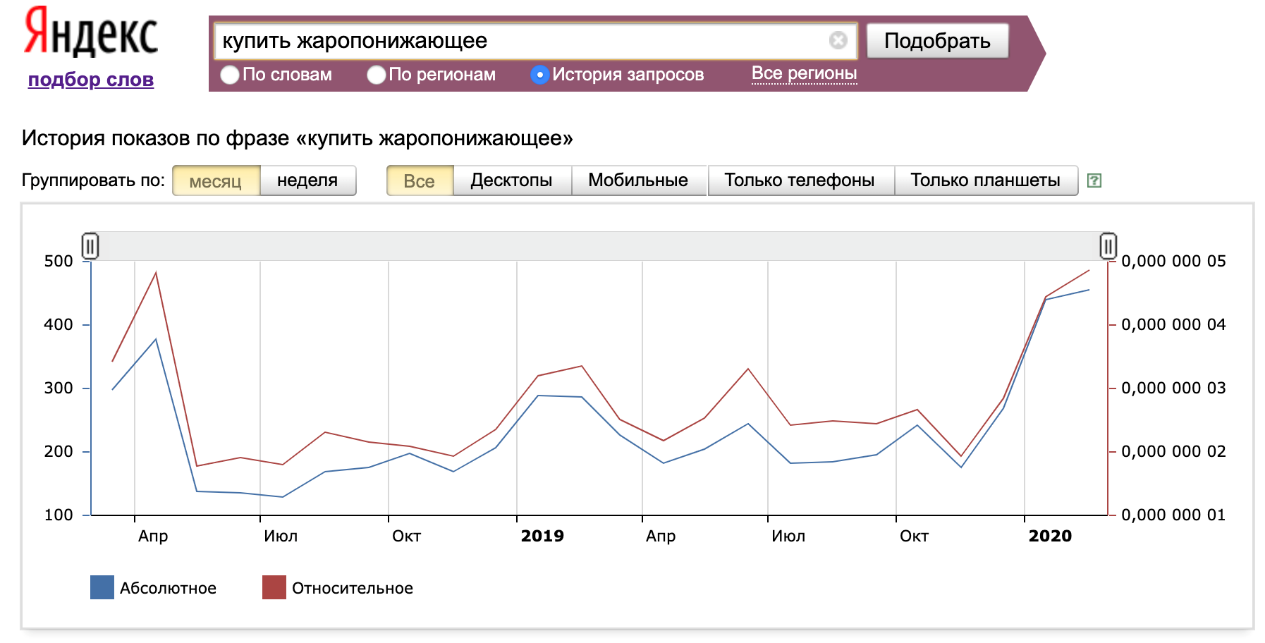Switch to the "Мобильные" tab
This screenshot has width=1265, height=643.
[639, 181]
